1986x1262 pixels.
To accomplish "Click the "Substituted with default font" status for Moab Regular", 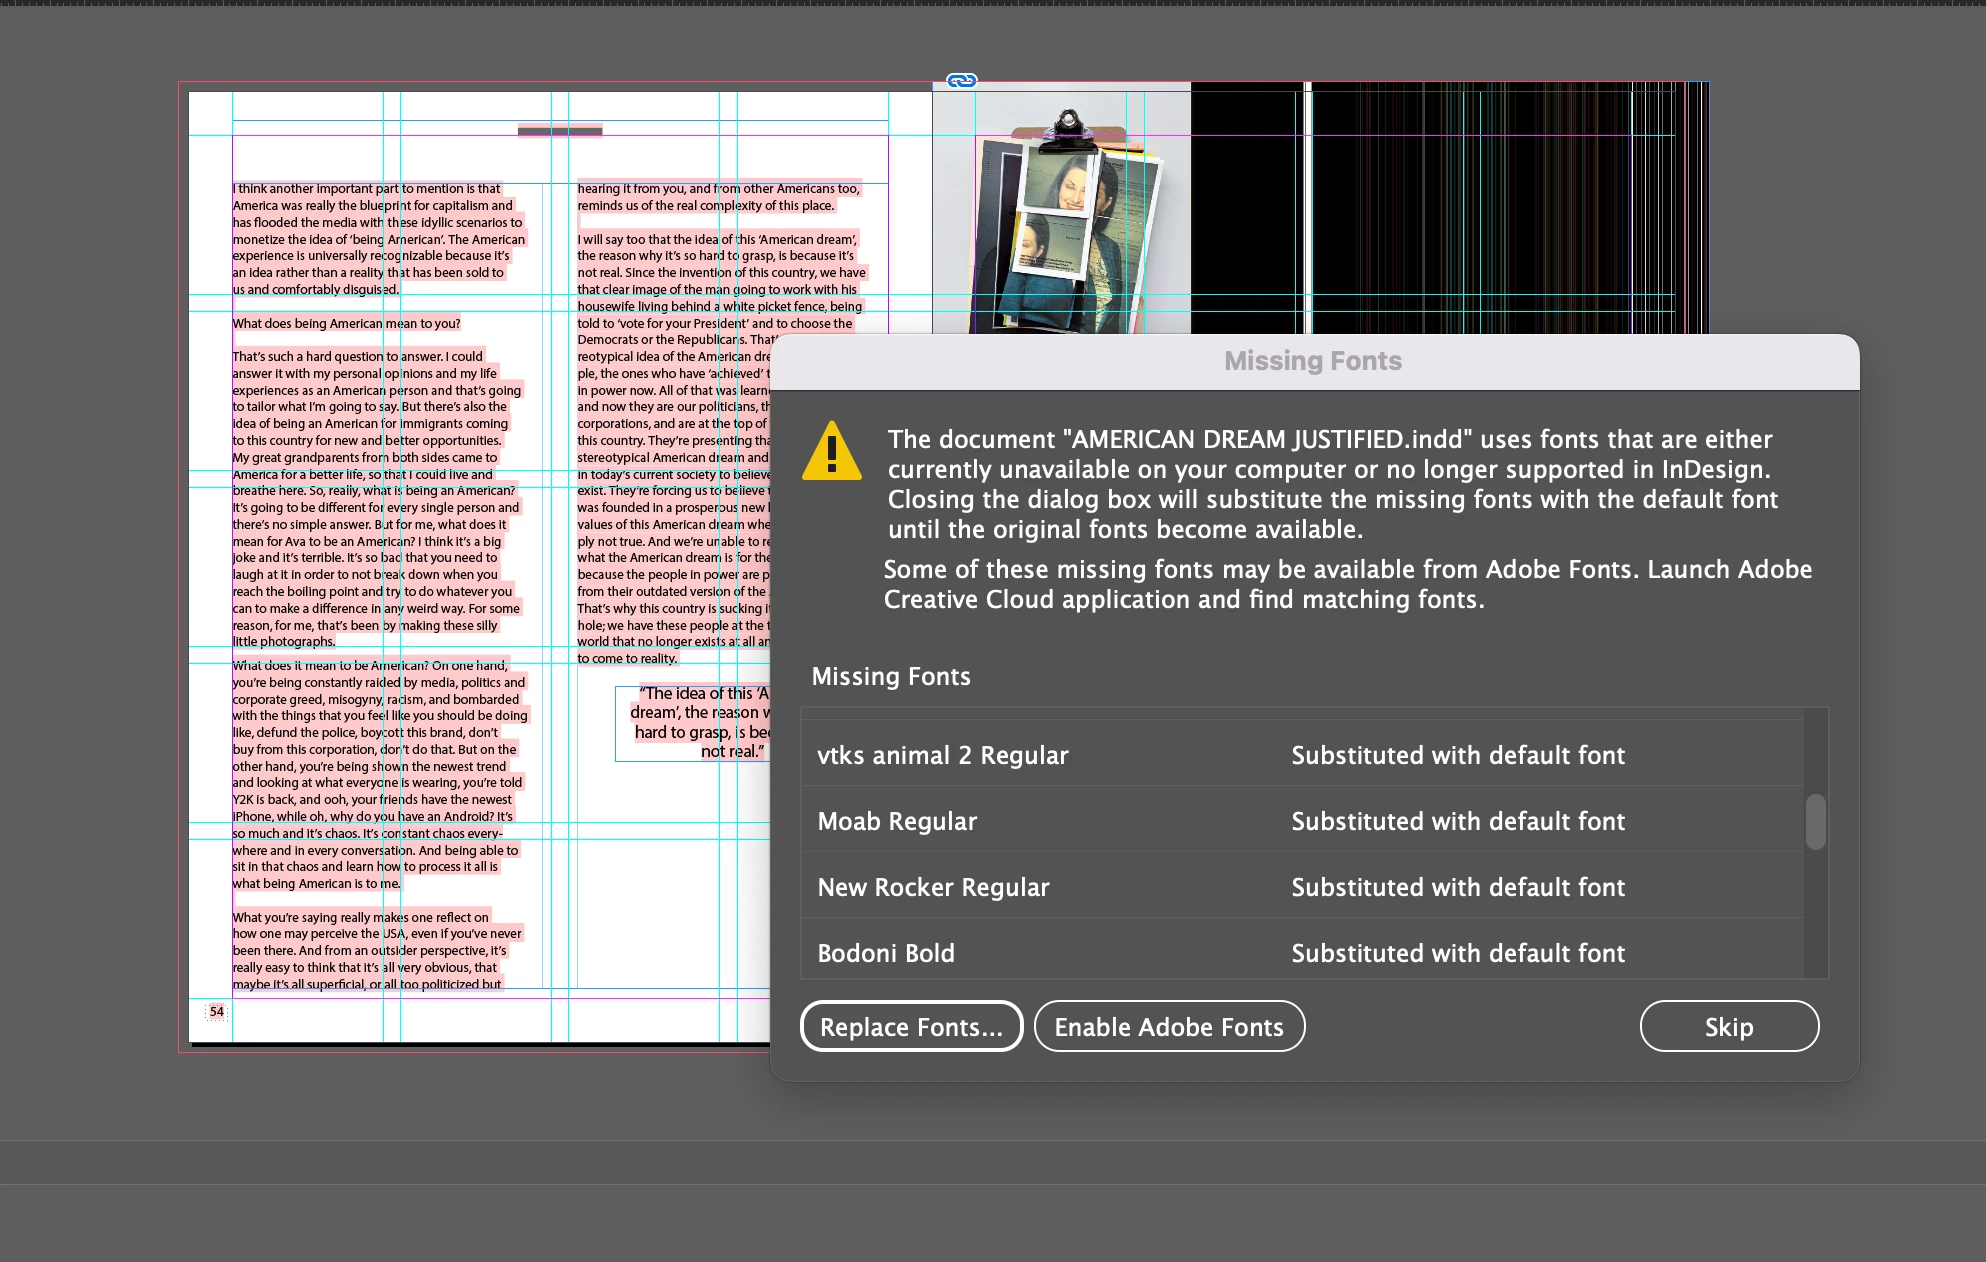I will pos(1457,821).
